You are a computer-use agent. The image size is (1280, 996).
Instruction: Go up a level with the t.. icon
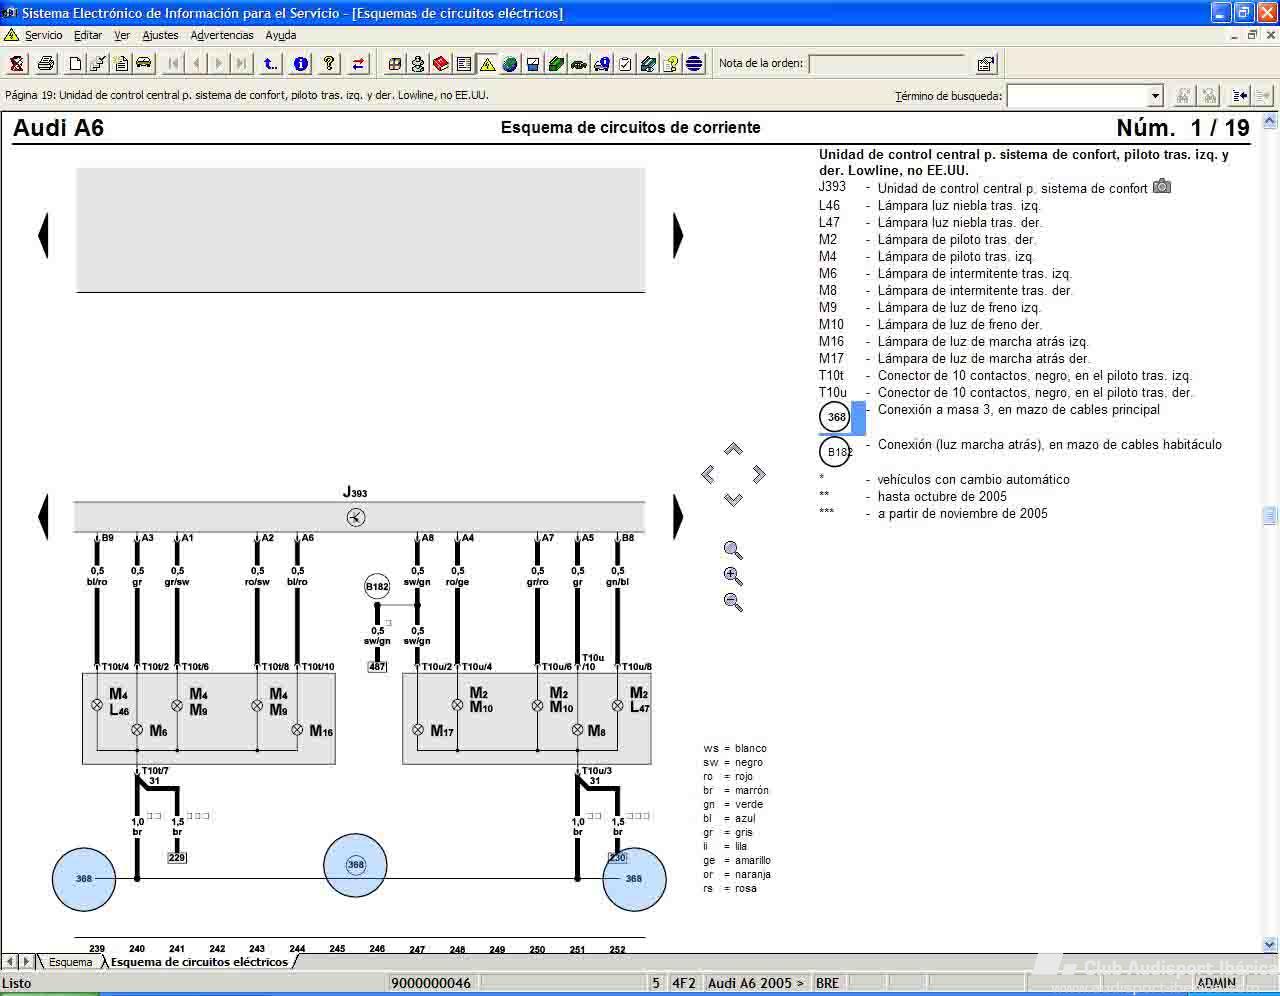[270, 64]
